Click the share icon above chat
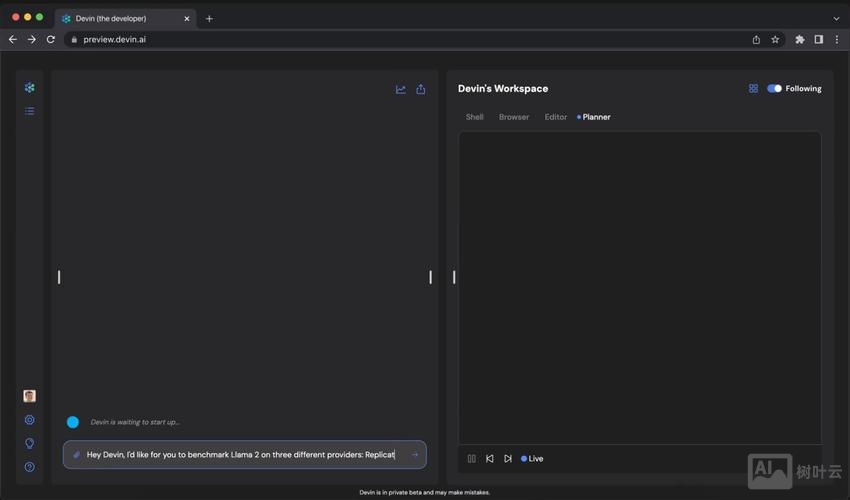The image size is (850, 500). (x=421, y=89)
